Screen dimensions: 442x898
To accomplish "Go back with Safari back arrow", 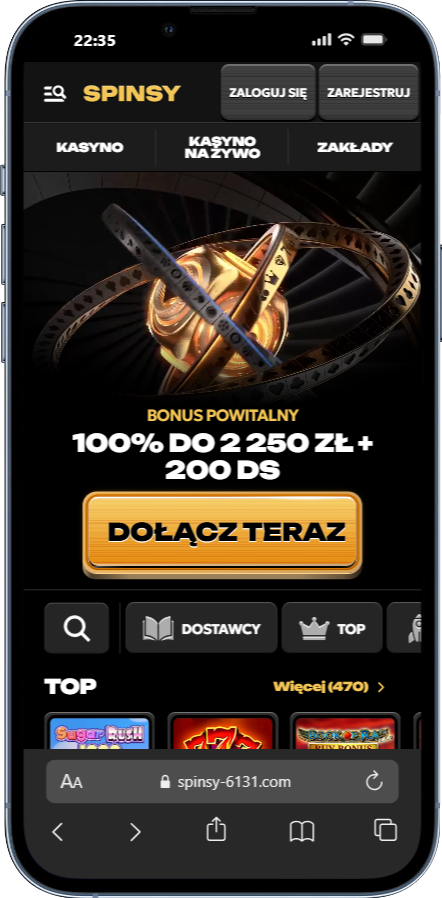I will (x=57, y=832).
